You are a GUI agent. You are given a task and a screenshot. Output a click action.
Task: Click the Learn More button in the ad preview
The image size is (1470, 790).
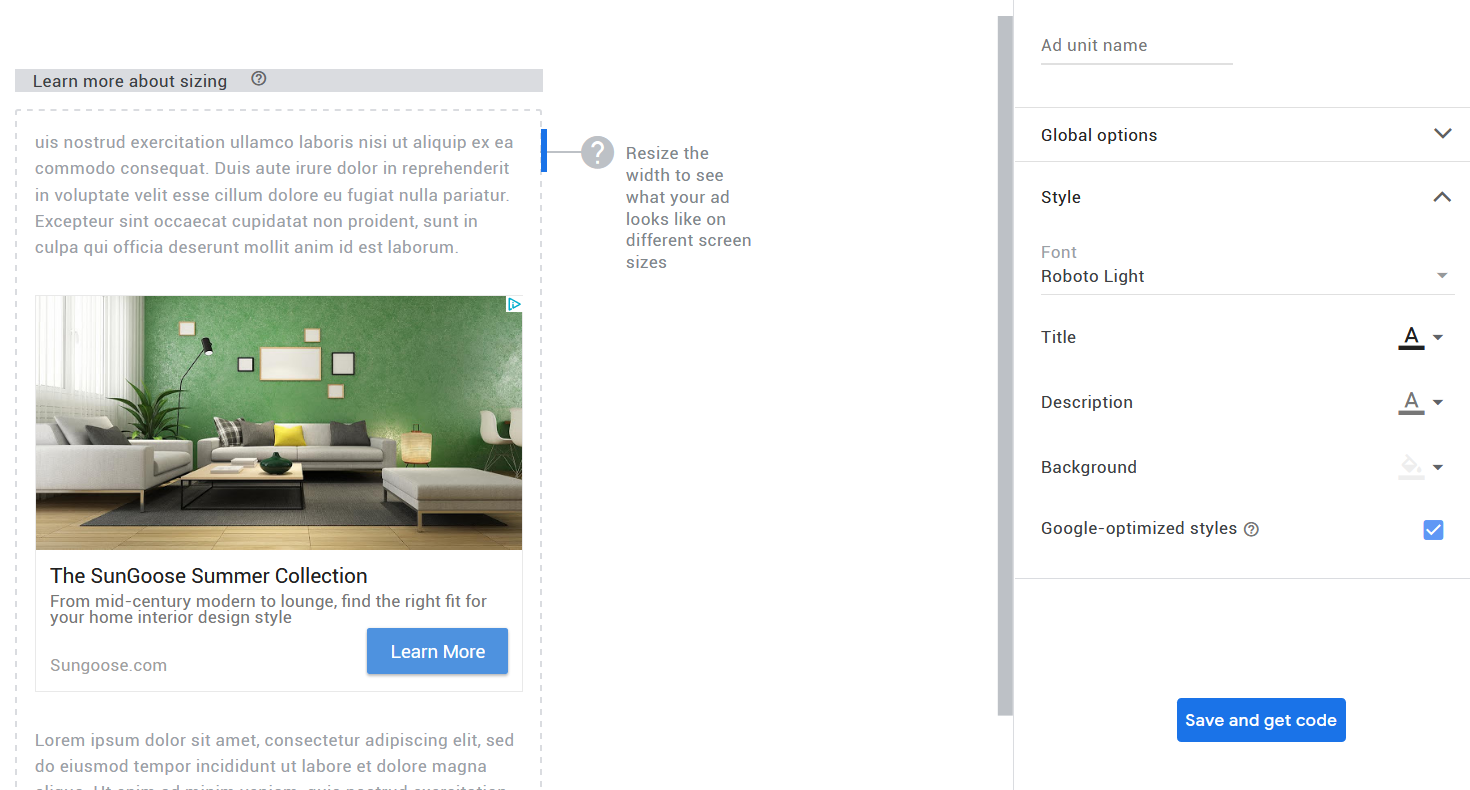tap(437, 651)
